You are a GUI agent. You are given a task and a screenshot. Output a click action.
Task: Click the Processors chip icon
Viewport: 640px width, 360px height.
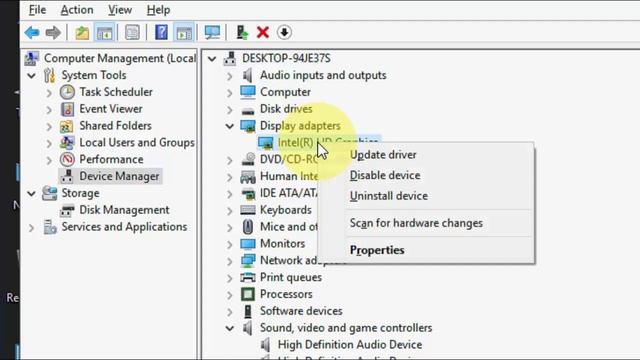tap(248, 294)
